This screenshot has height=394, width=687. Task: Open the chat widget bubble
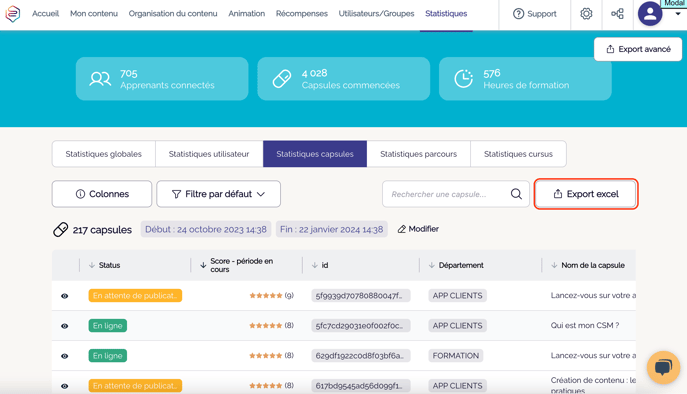663,367
